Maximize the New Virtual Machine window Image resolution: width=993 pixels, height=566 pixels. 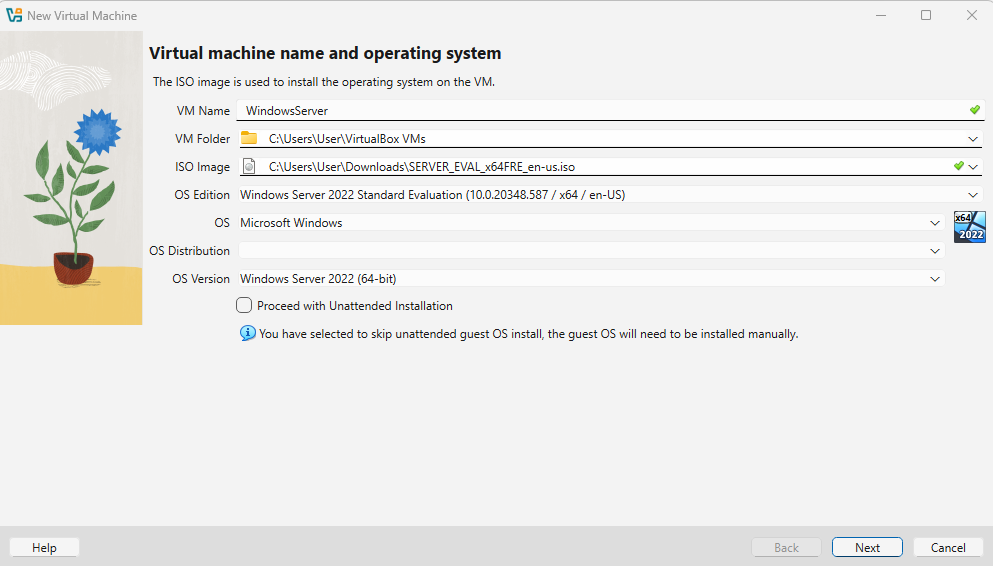926,15
